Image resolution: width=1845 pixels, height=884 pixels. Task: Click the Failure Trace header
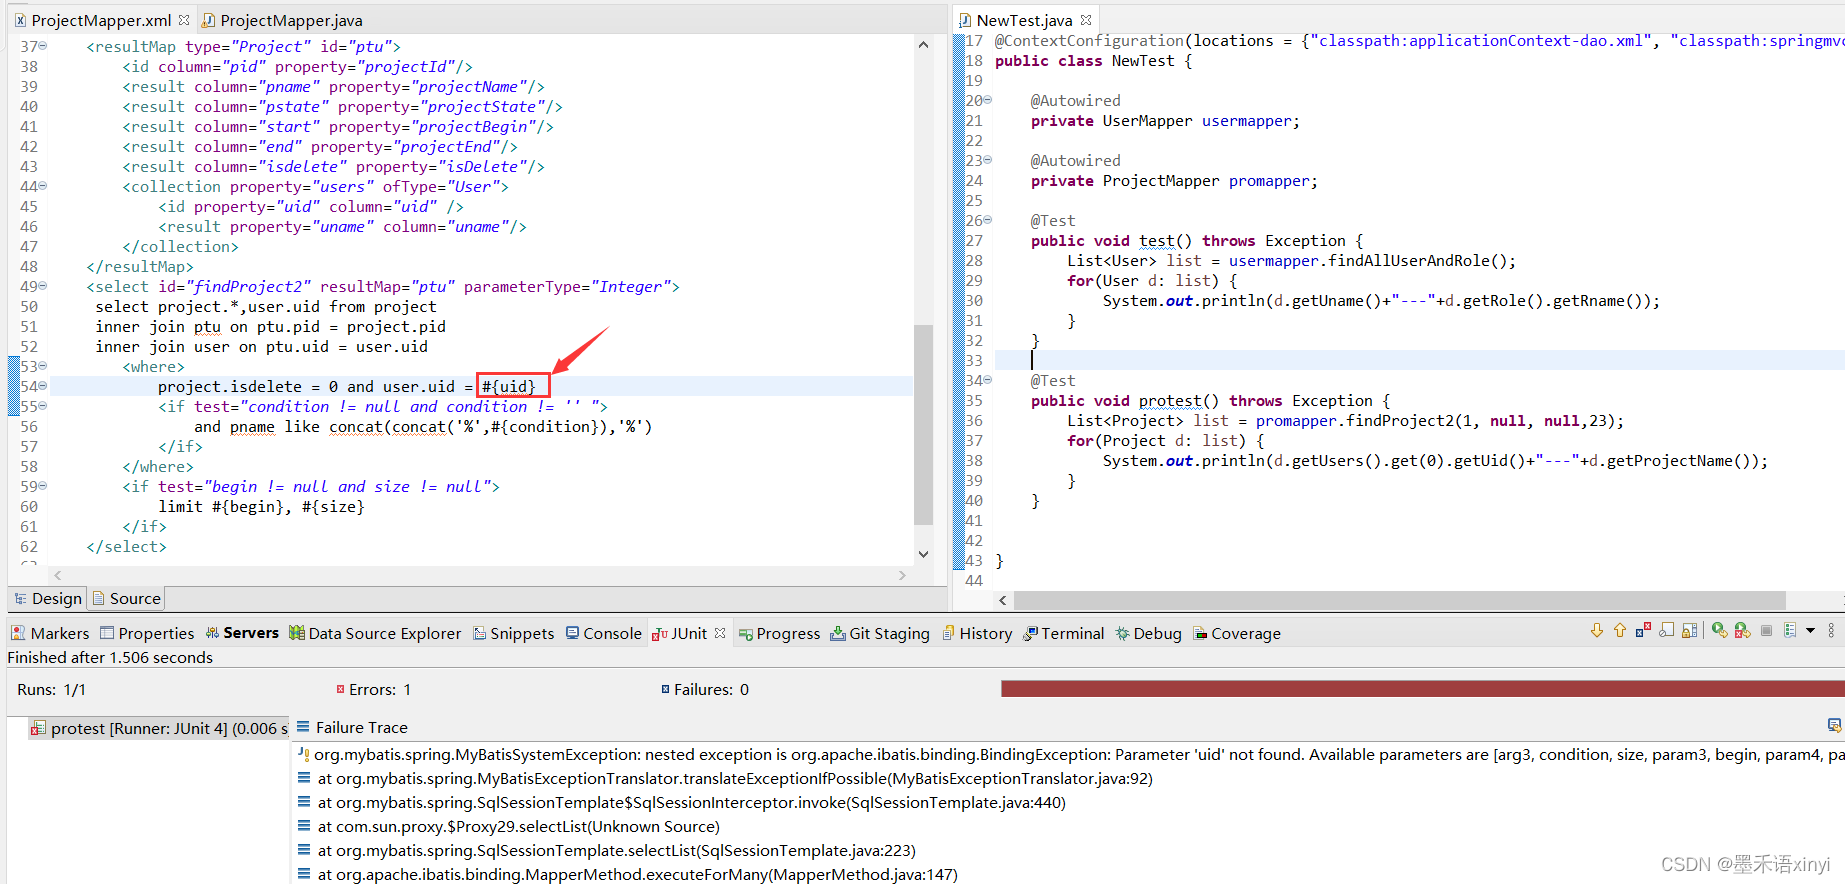pyautogui.click(x=352, y=727)
